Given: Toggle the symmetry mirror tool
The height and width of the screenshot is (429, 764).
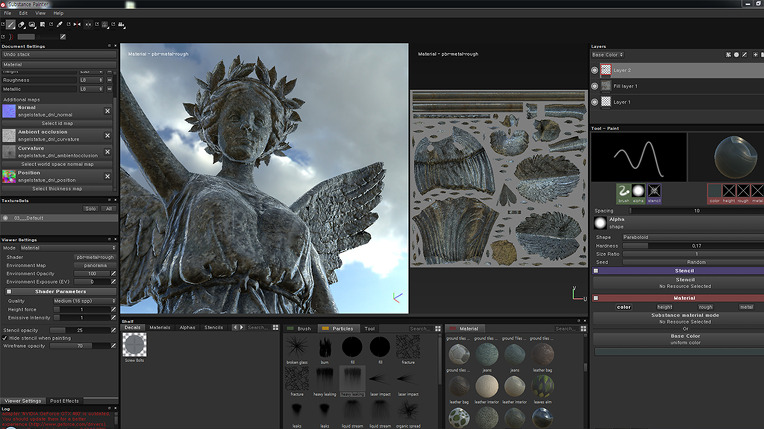Looking at the screenshot, I should coord(77,24).
